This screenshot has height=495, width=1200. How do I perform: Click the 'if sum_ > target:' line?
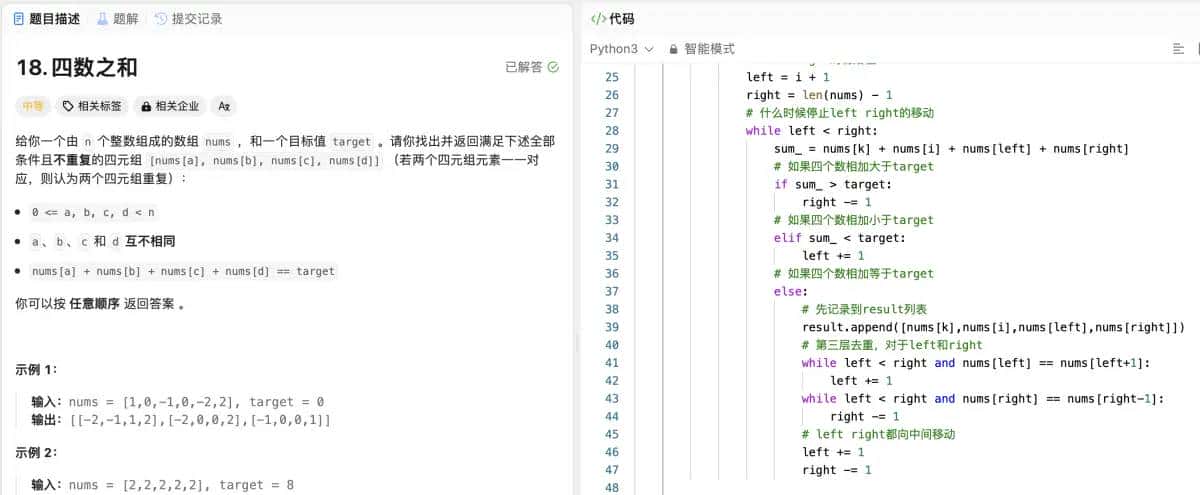click(832, 184)
